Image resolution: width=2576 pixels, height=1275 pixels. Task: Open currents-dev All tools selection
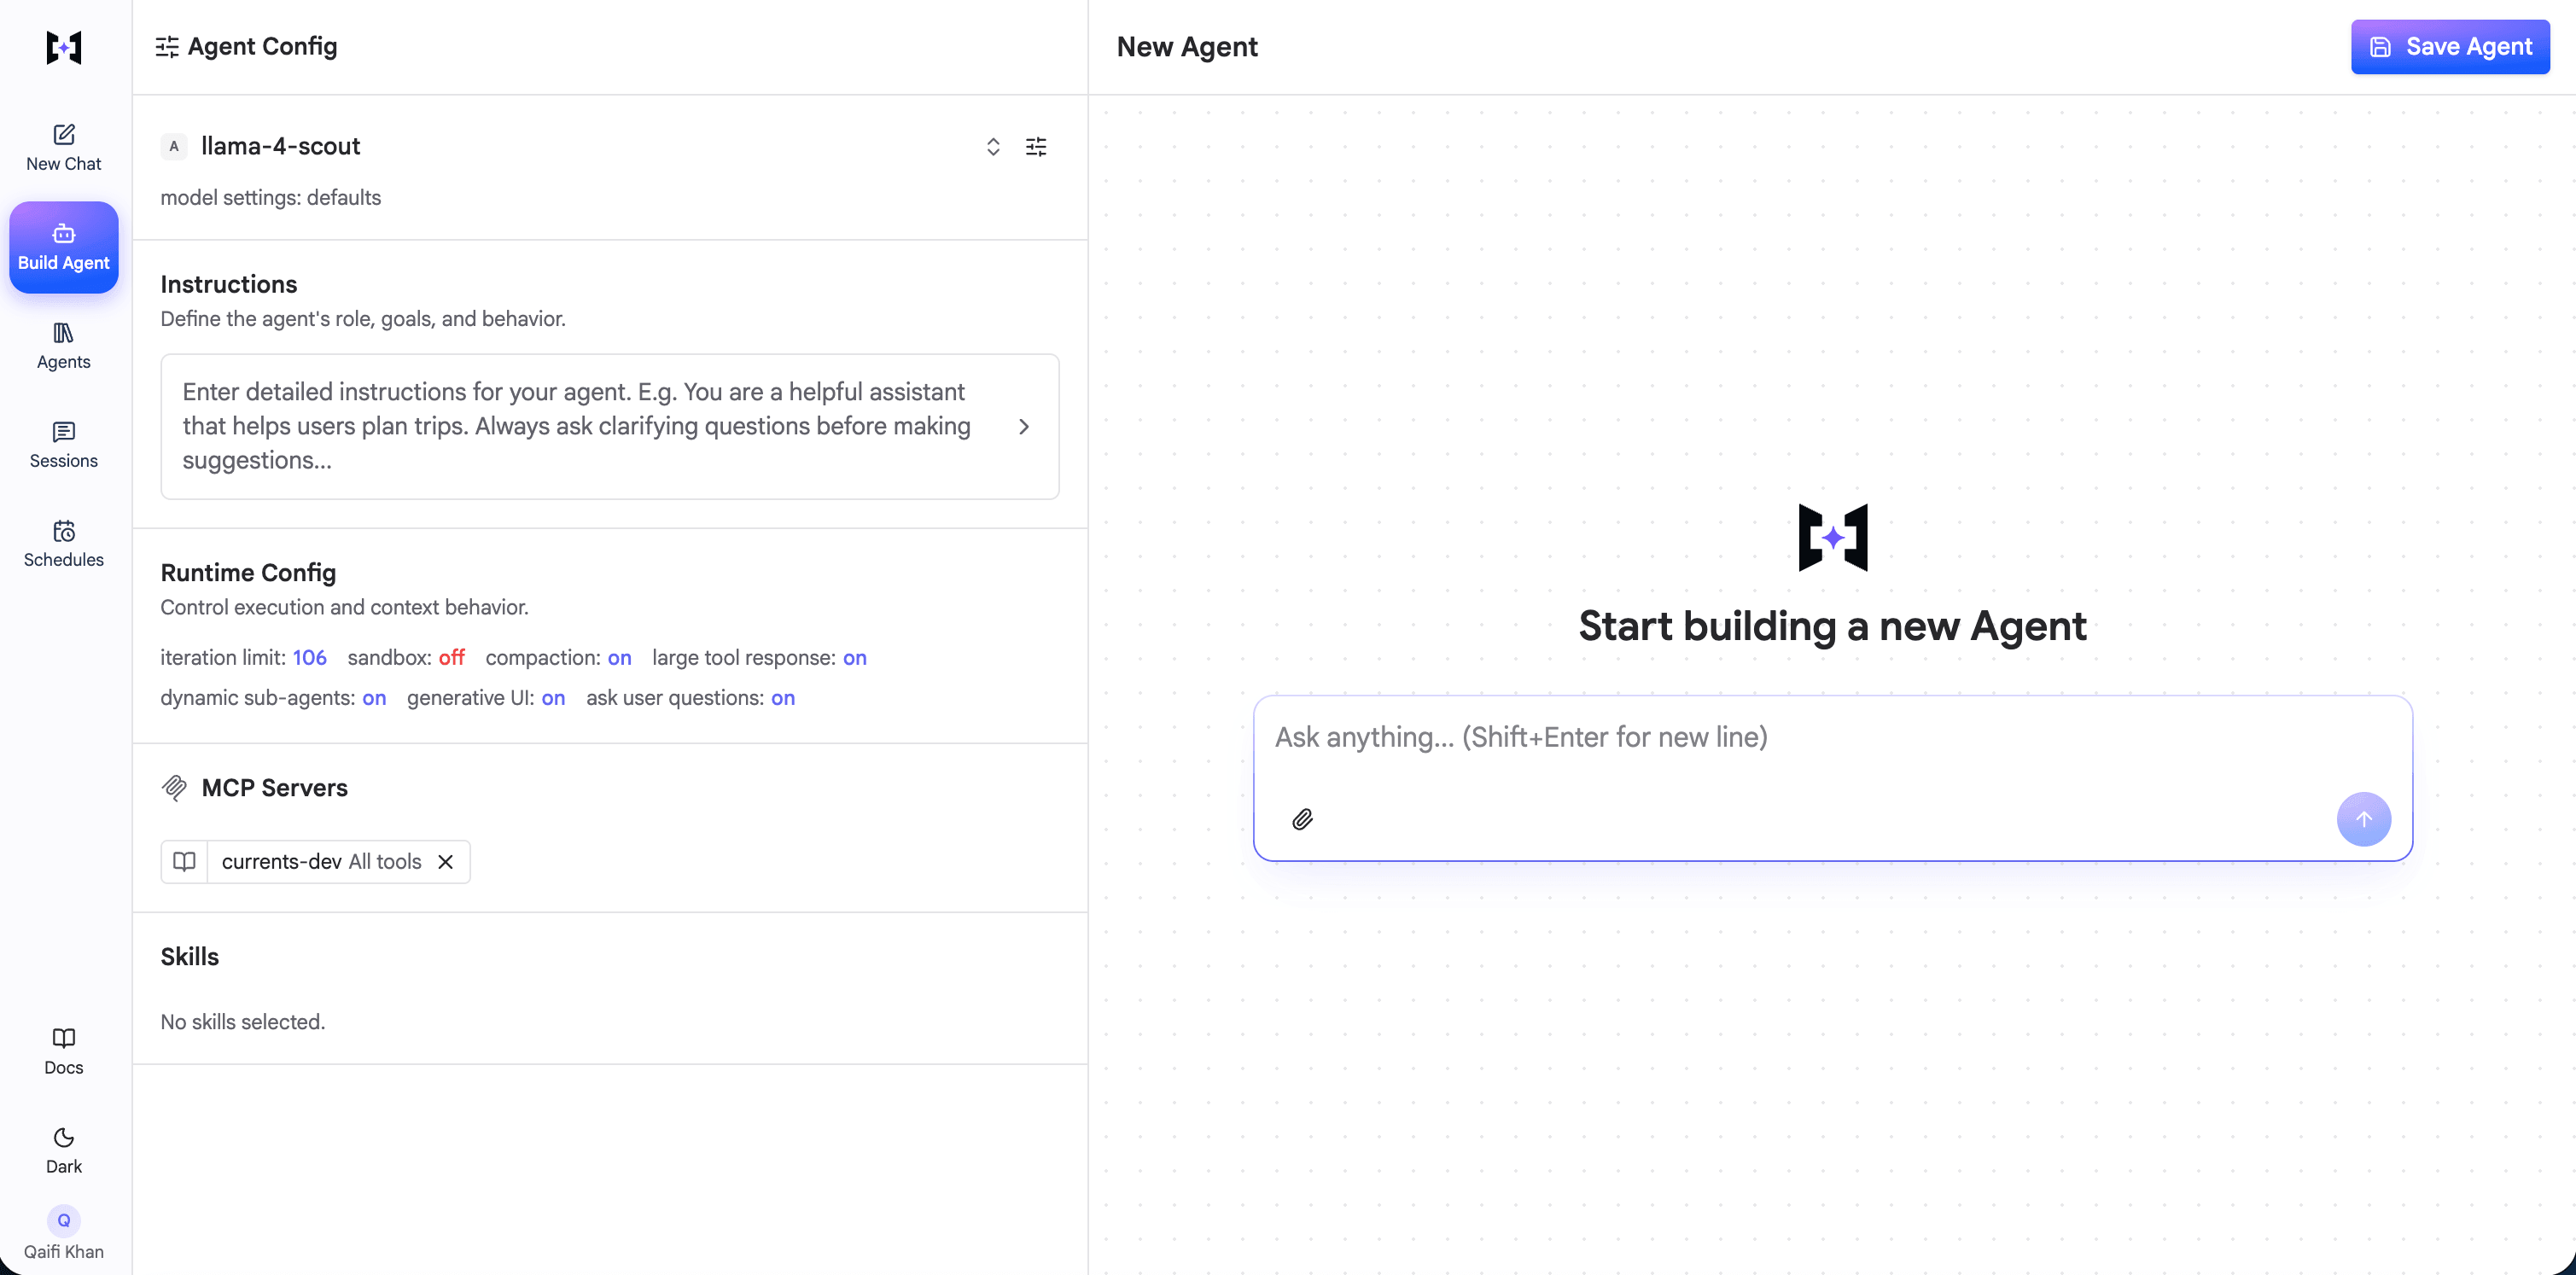pyautogui.click(x=322, y=862)
